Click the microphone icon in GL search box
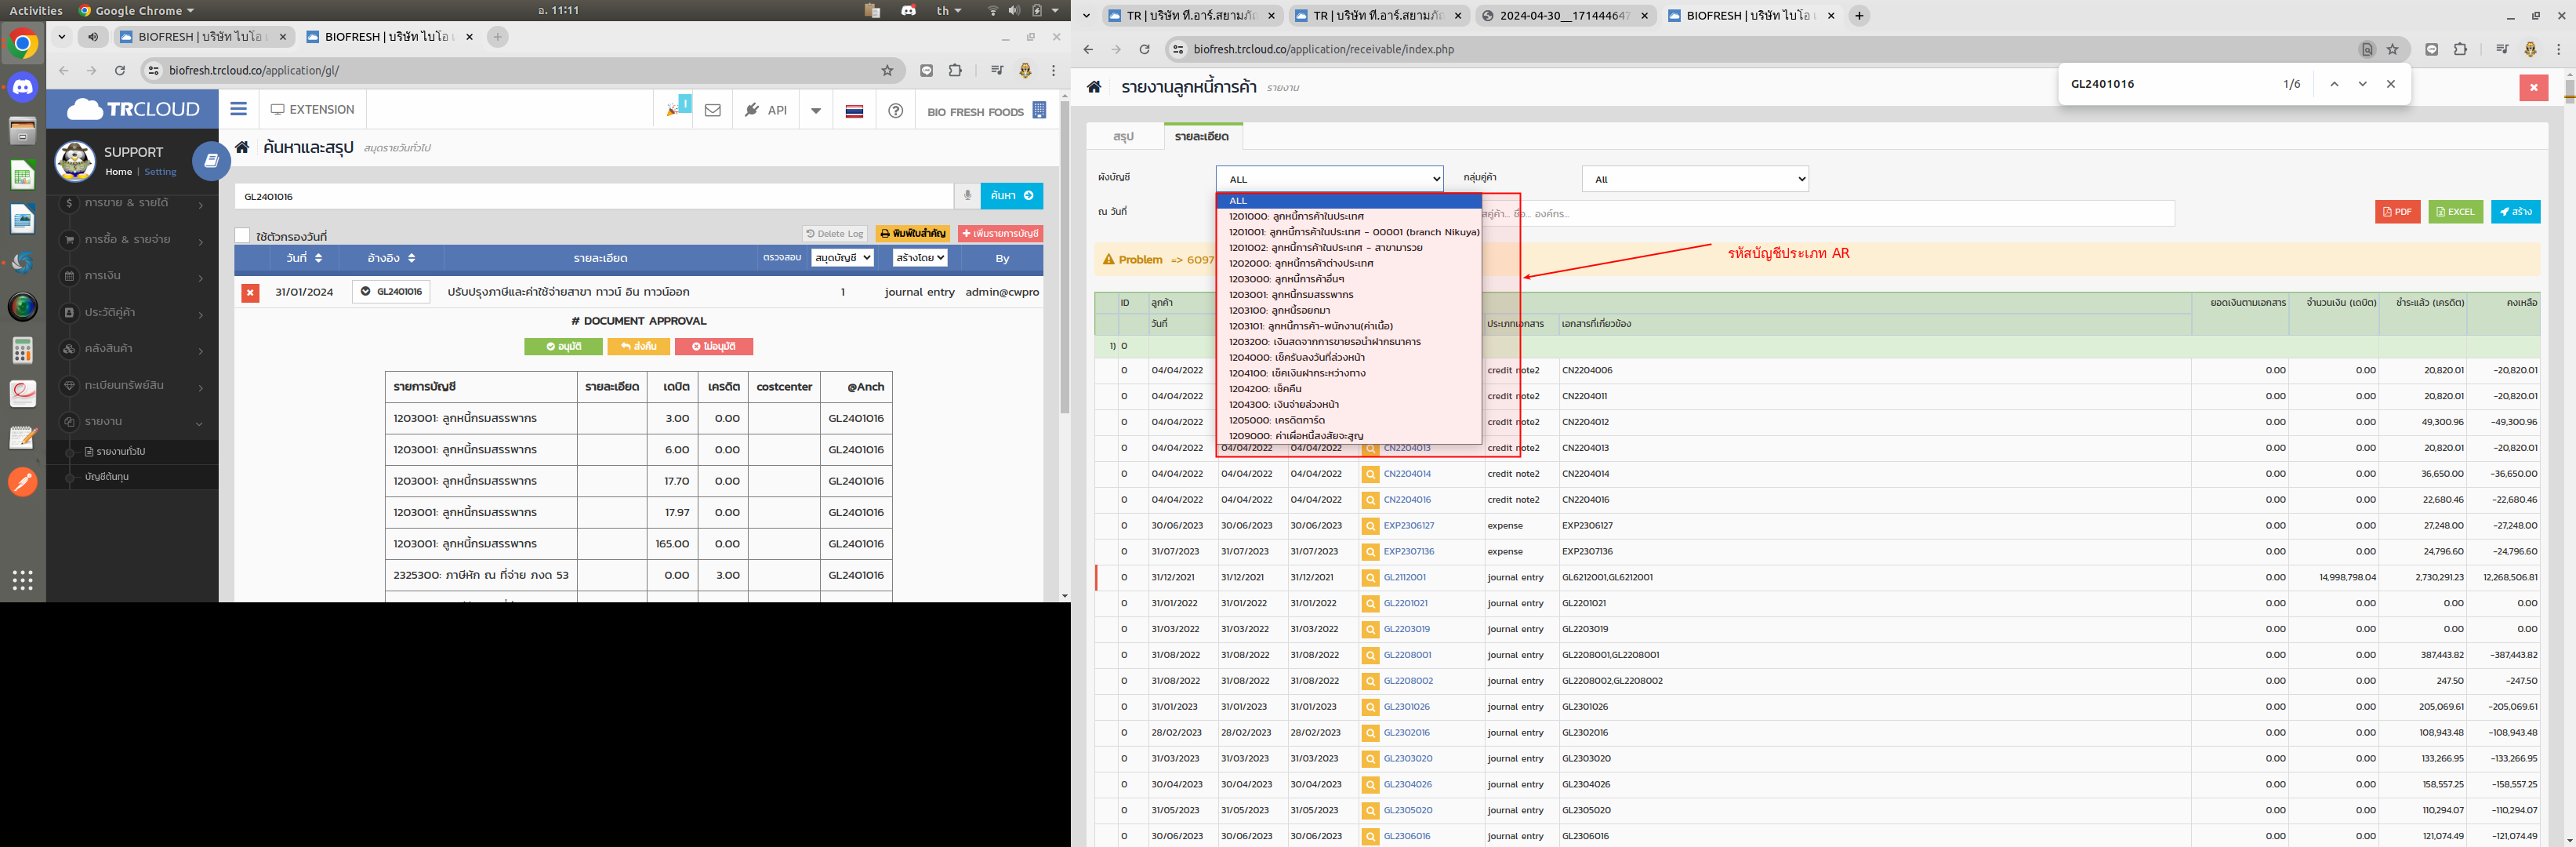The width and height of the screenshot is (2576, 847). (x=967, y=196)
